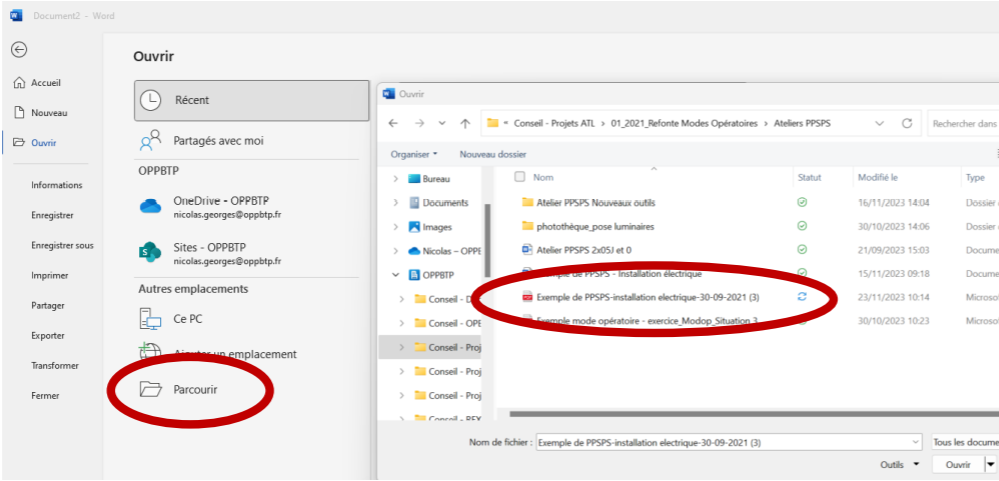Select Enregistrer sous in the left menu
This screenshot has height=481, width=999.
[x=62, y=245]
